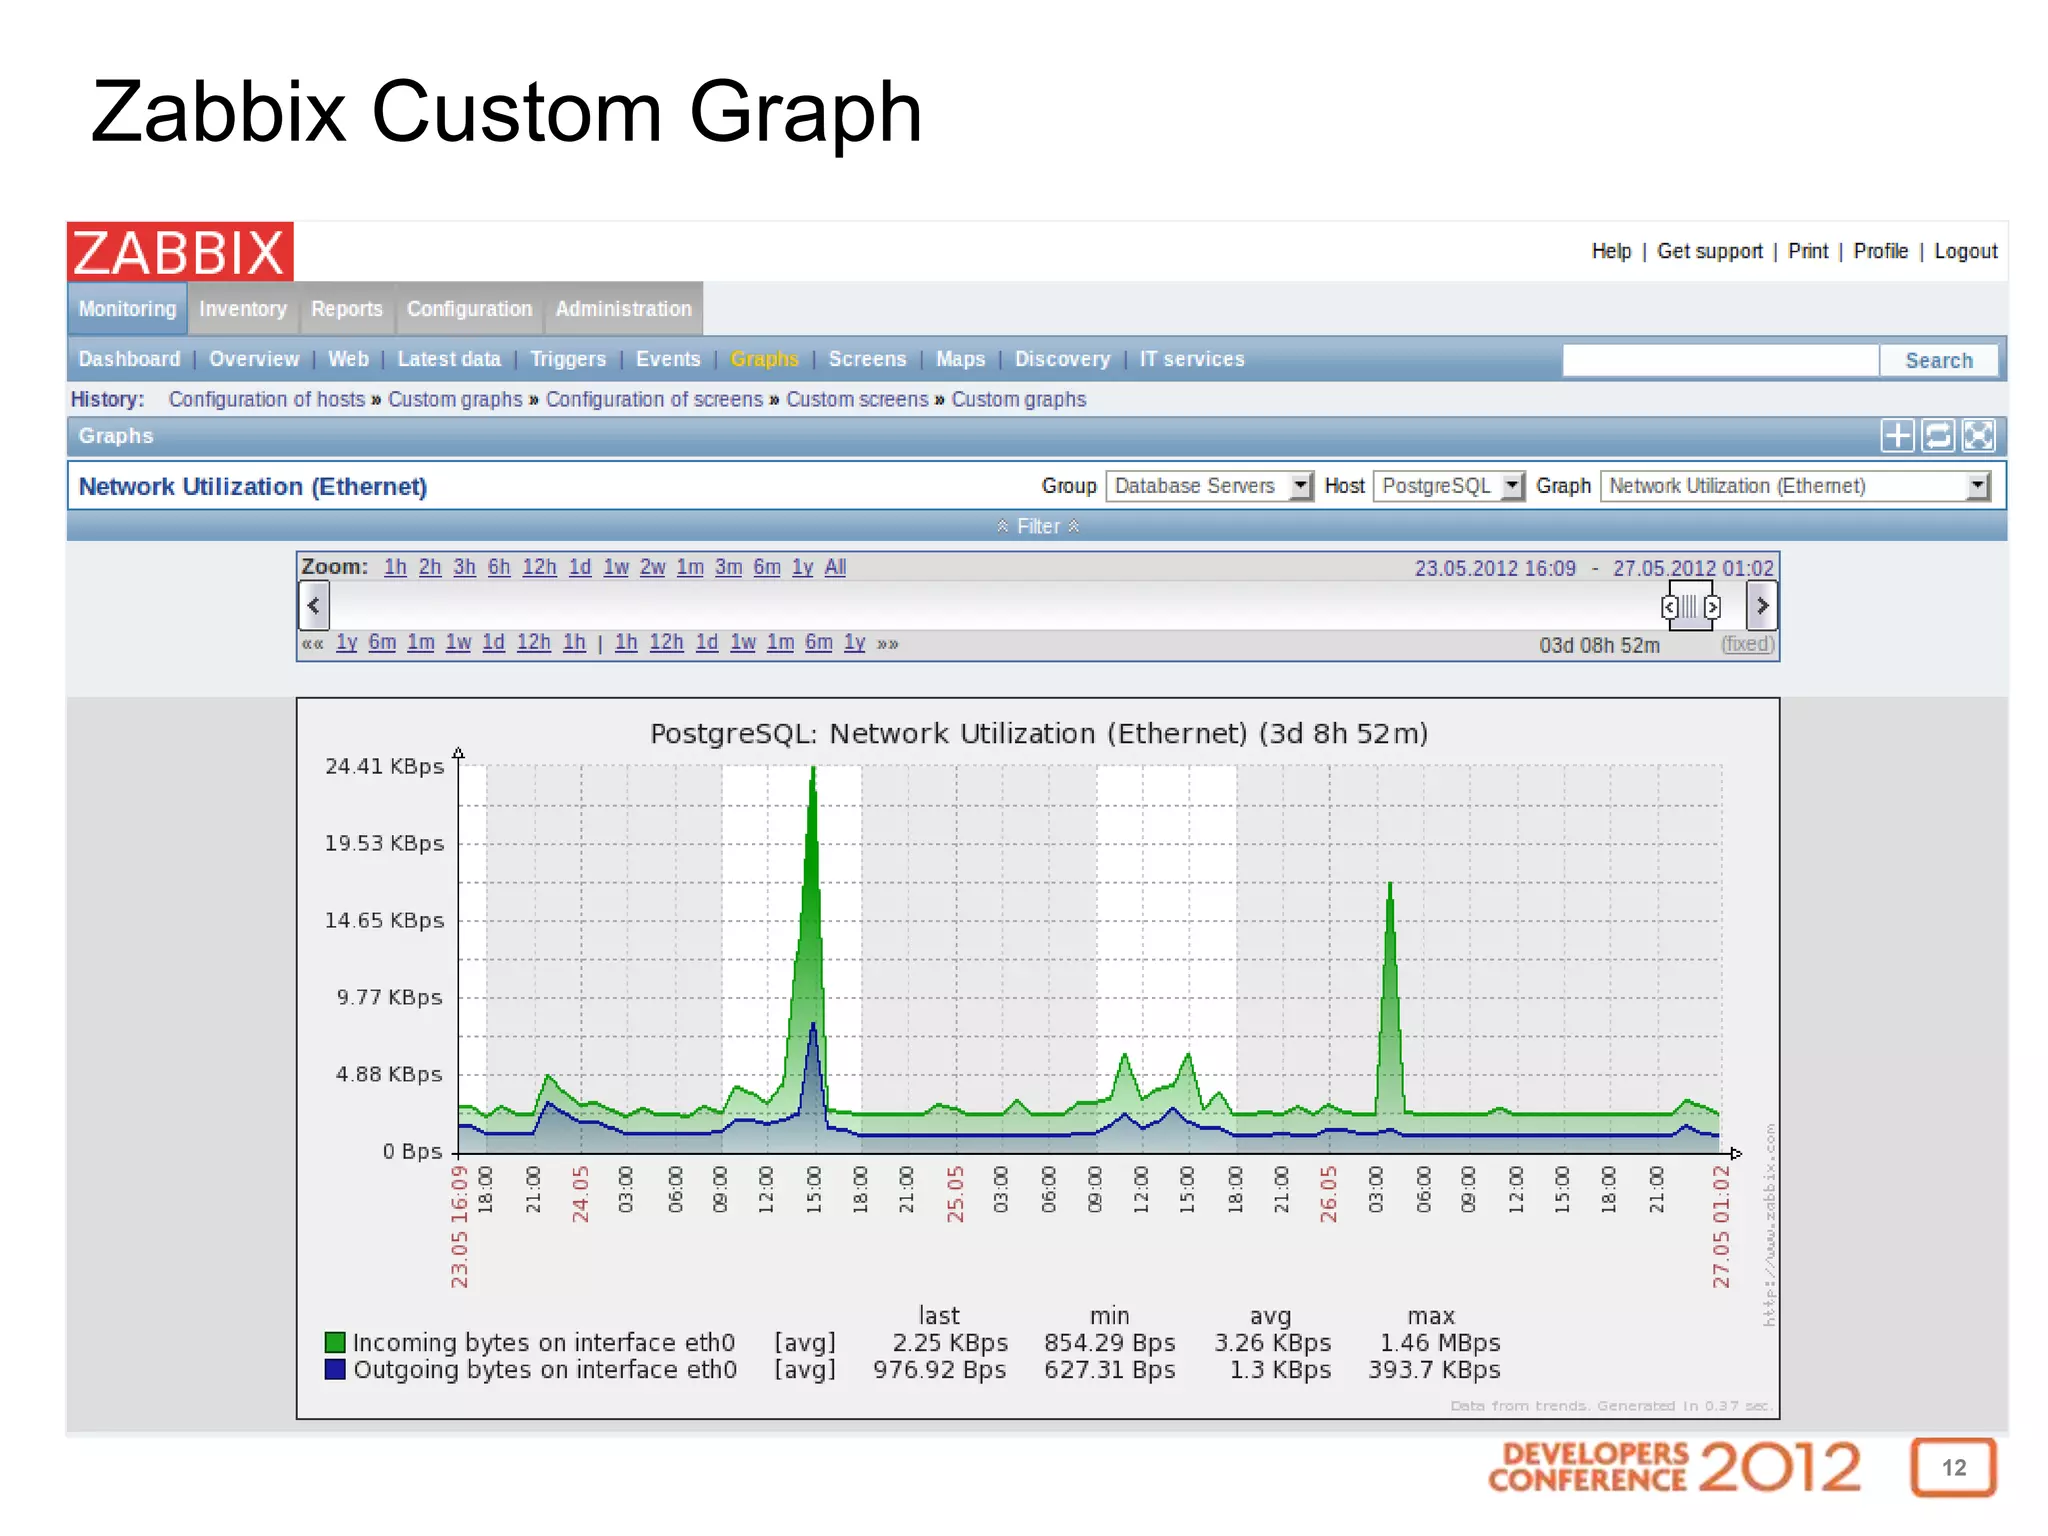
Task: Click the Logout link
Action: point(1966,251)
